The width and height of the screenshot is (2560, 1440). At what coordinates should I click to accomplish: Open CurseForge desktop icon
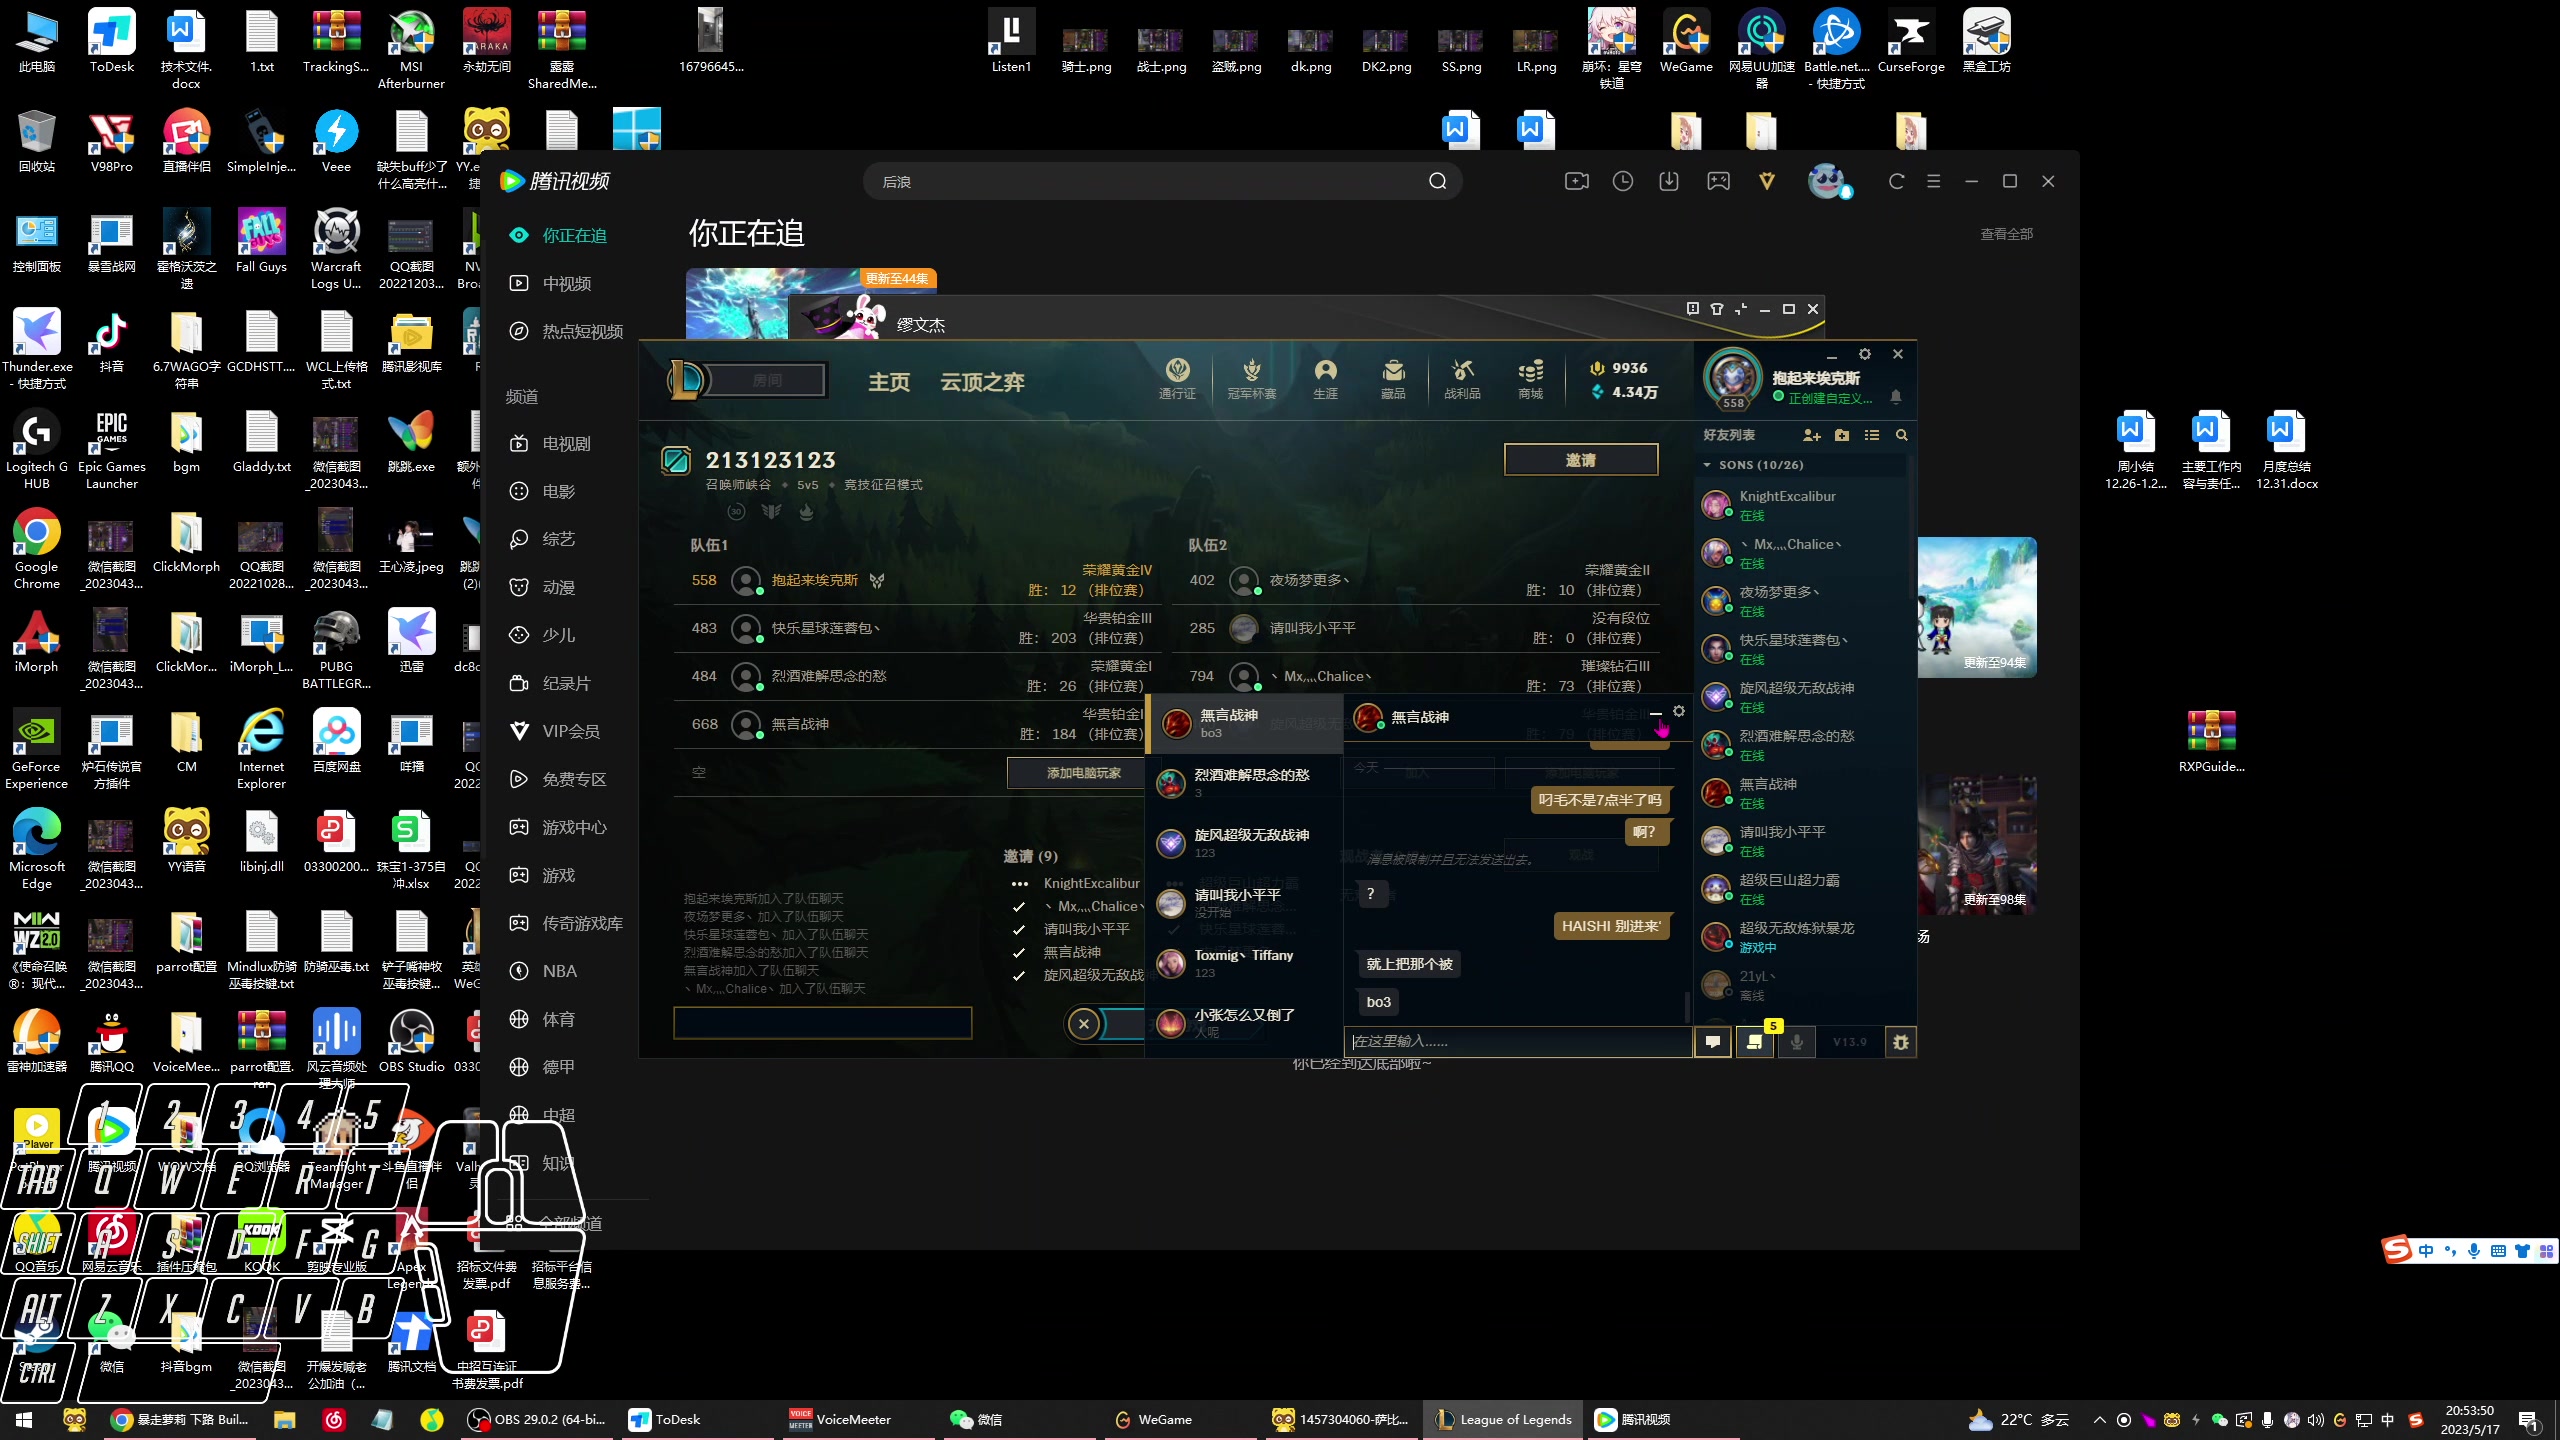(x=1911, y=42)
